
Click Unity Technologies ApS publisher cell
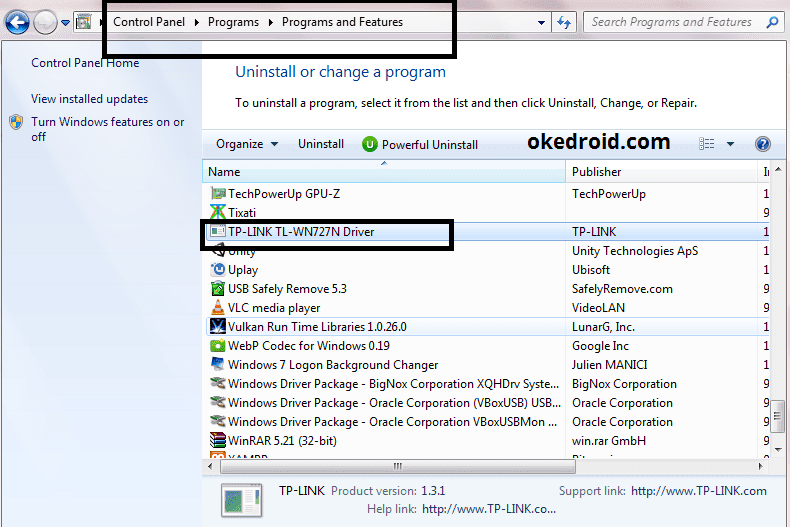pos(635,251)
